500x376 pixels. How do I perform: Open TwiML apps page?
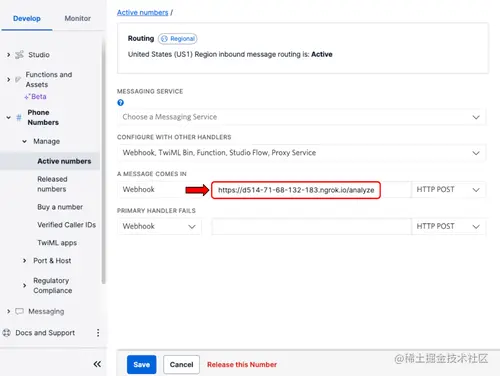click(x=57, y=243)
